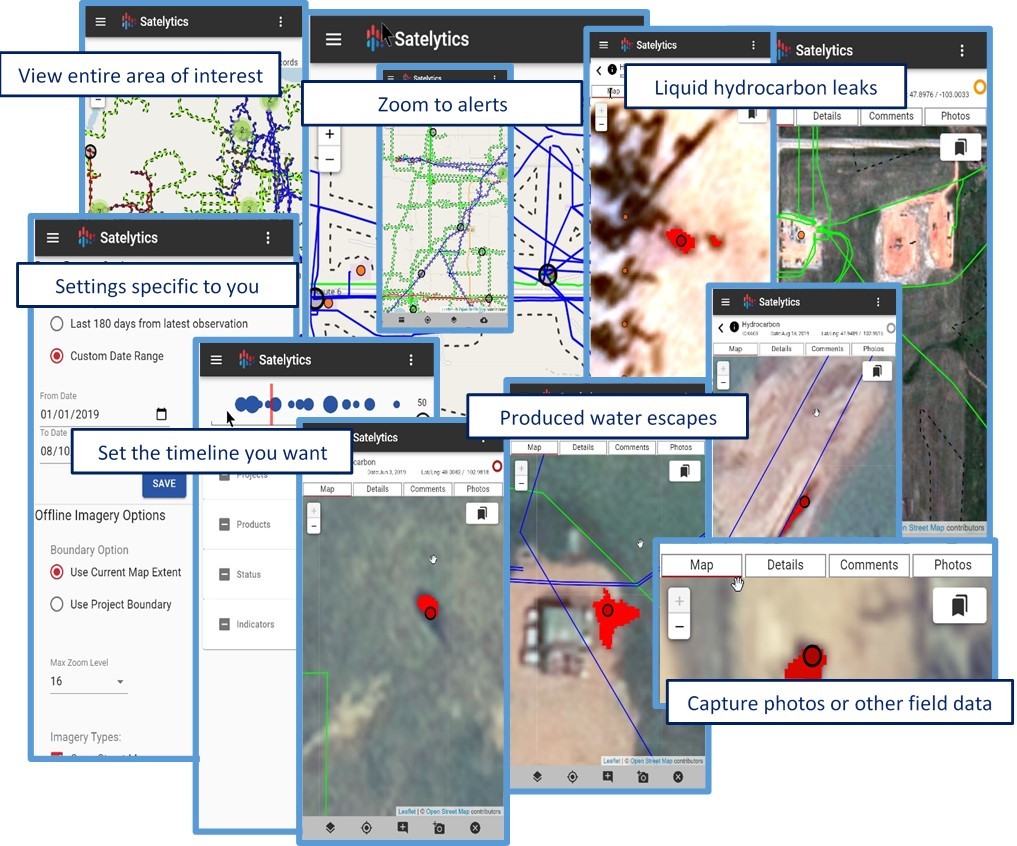Select Custom Date Range option
Viewport: 1017px width, 846px height.
(x=57, y=356)
